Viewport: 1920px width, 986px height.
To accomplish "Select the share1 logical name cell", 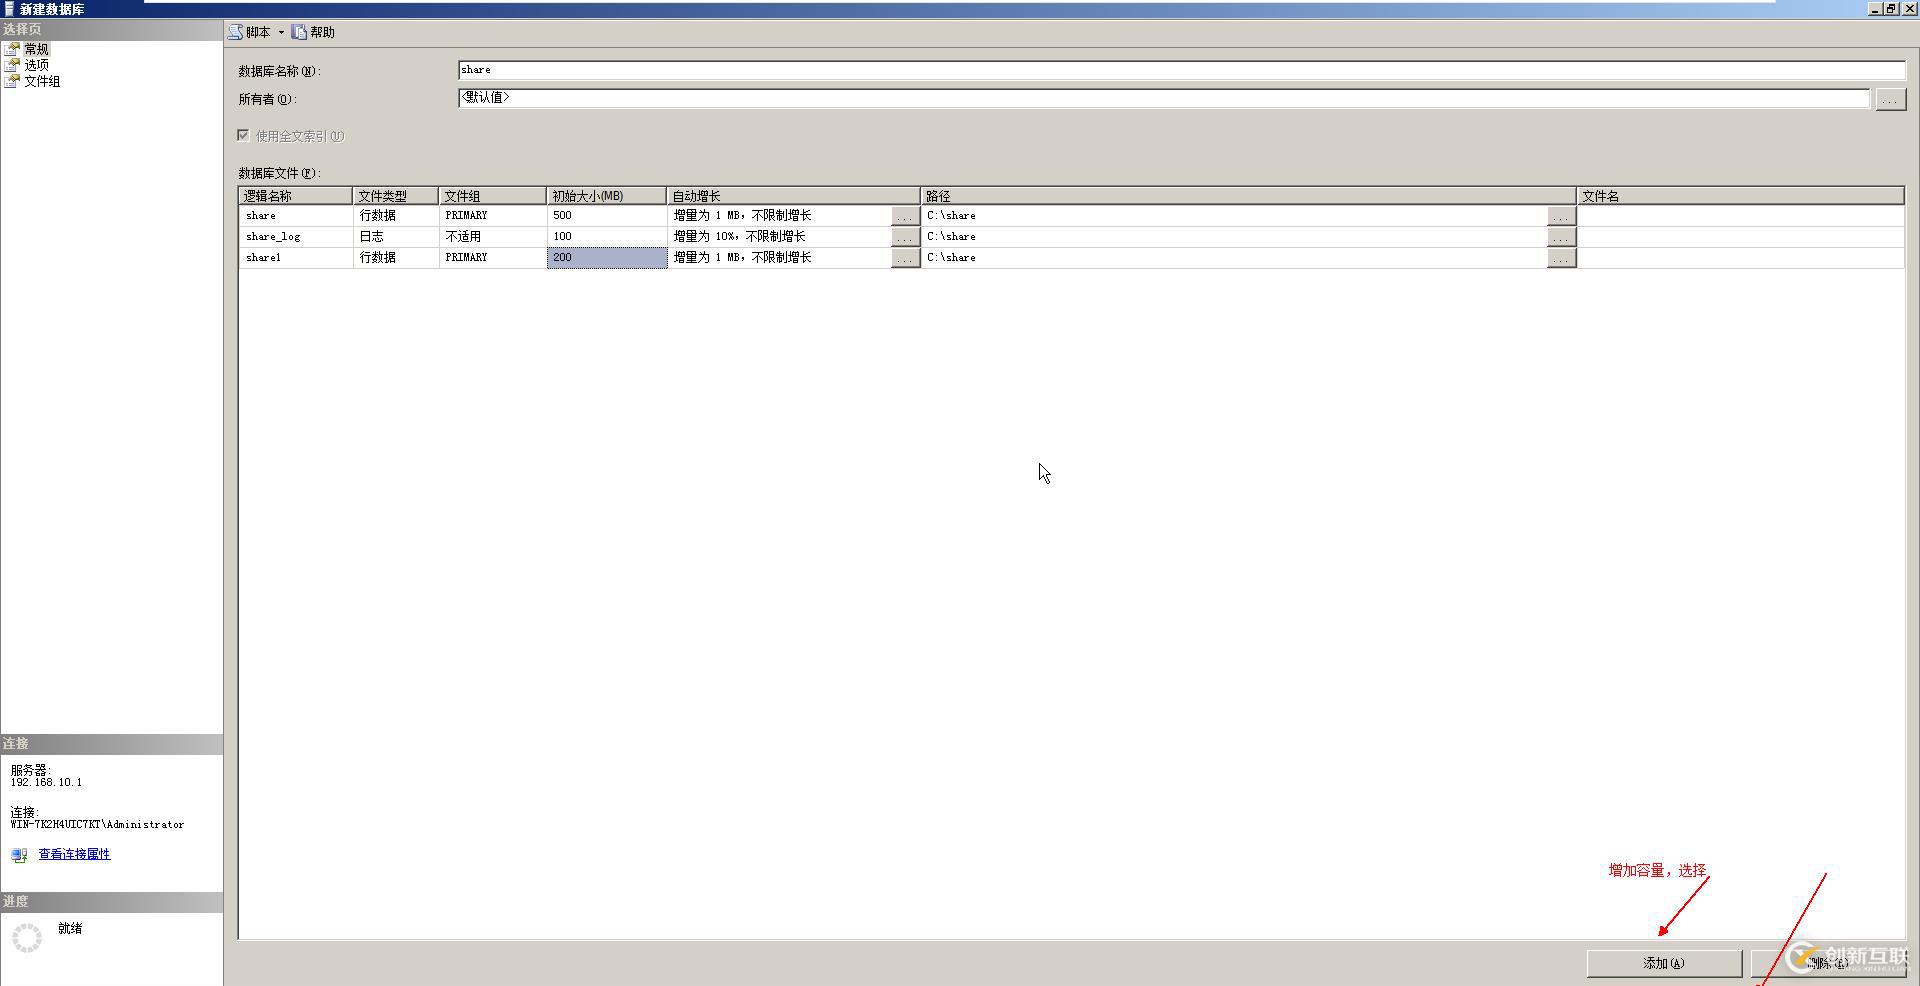I will [296, 258].
